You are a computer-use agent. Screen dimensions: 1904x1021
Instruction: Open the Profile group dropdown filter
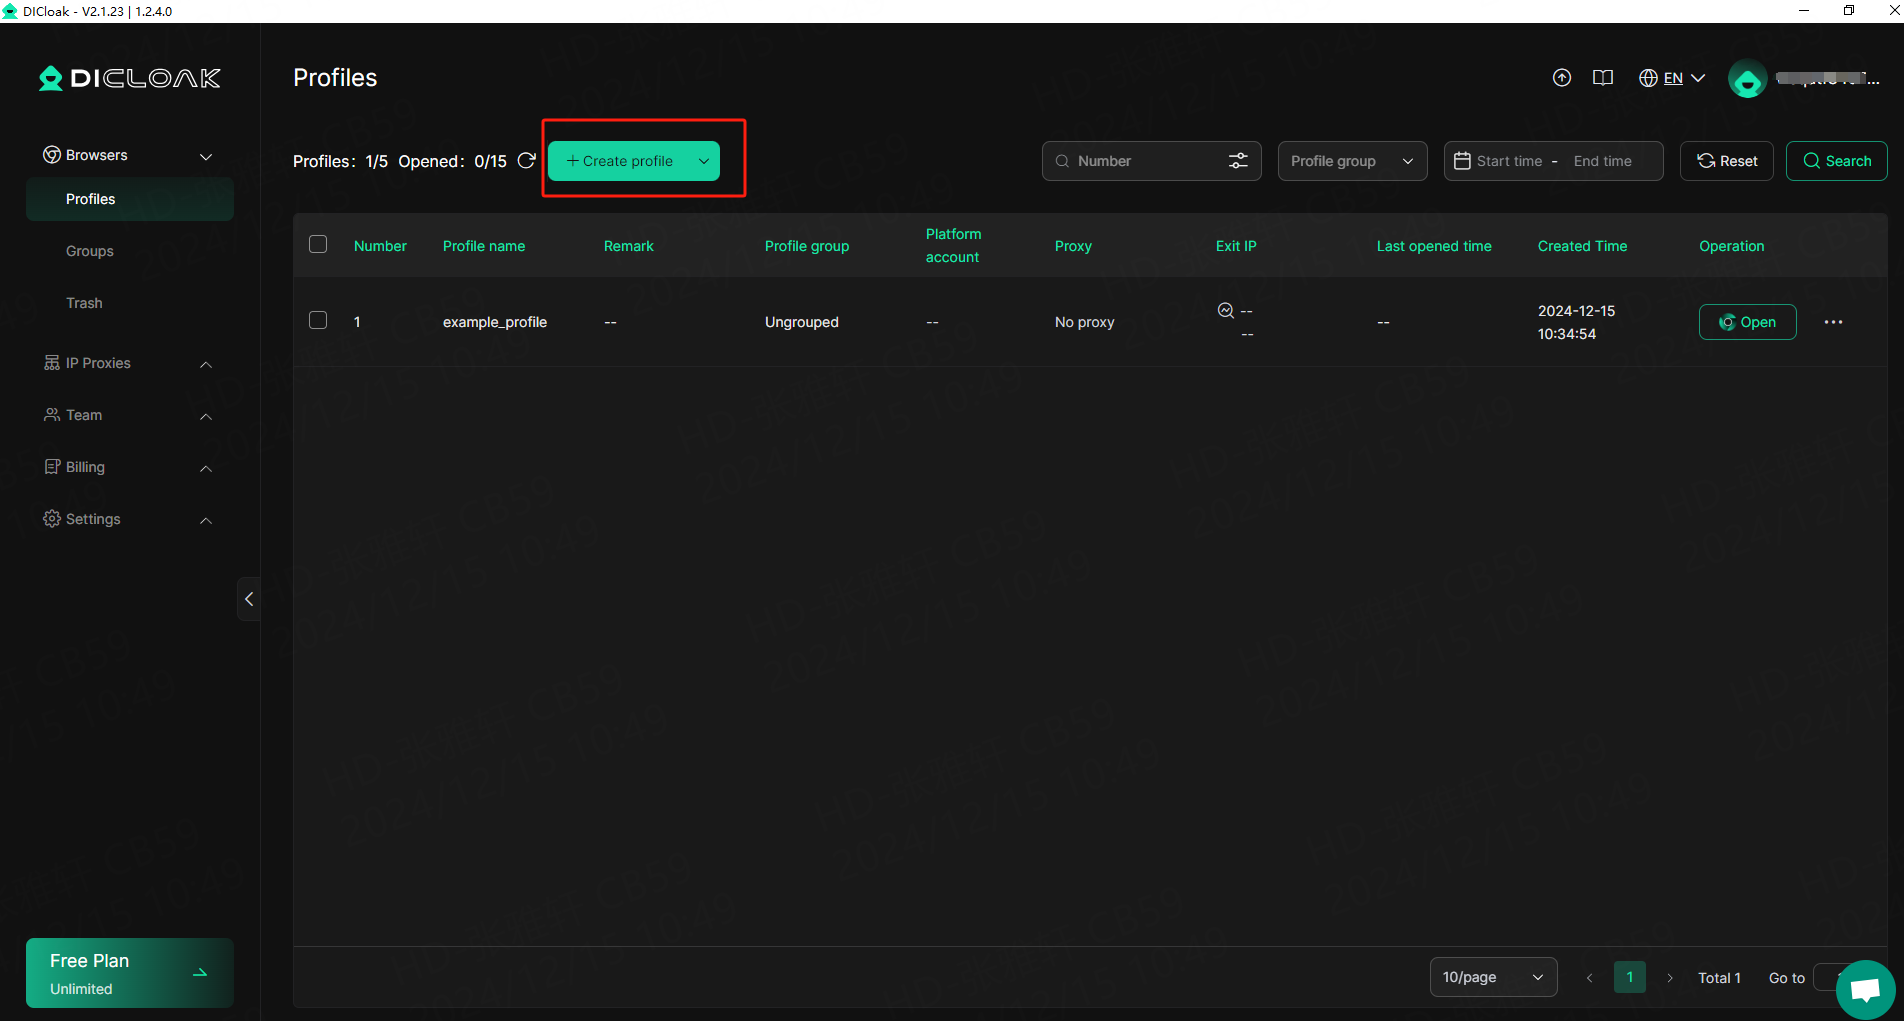[1352, 161]
